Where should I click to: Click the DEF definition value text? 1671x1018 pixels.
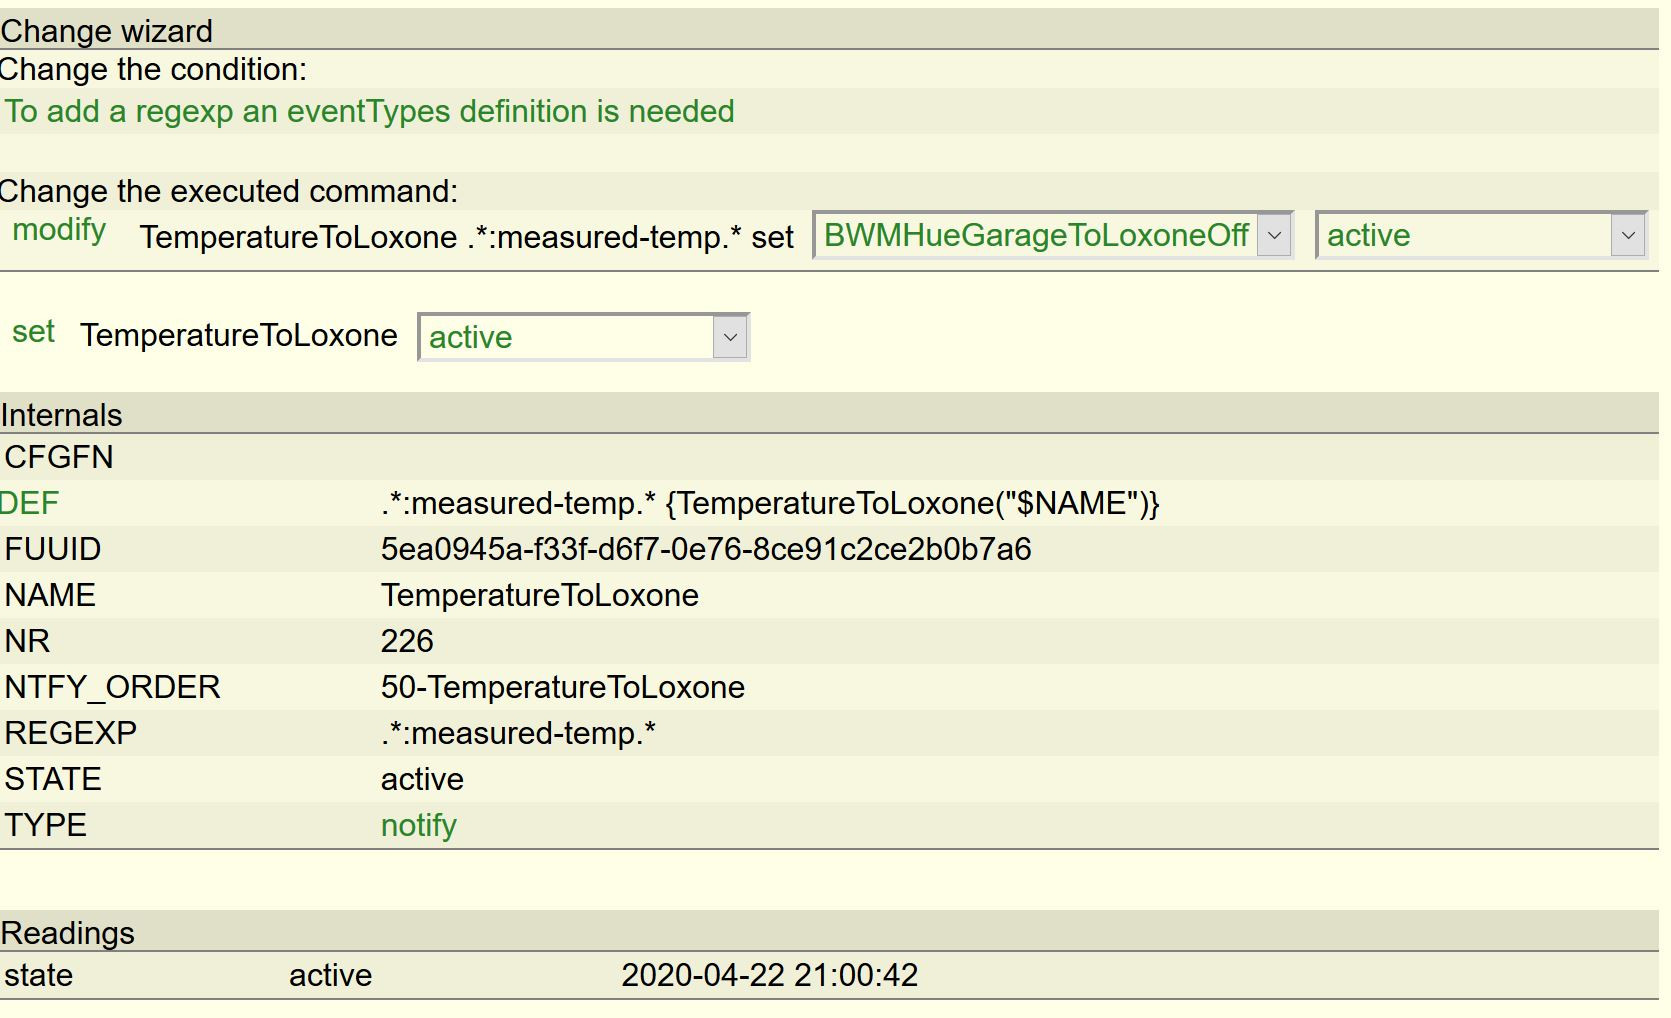pyautogui.click(x=769, y=503)
